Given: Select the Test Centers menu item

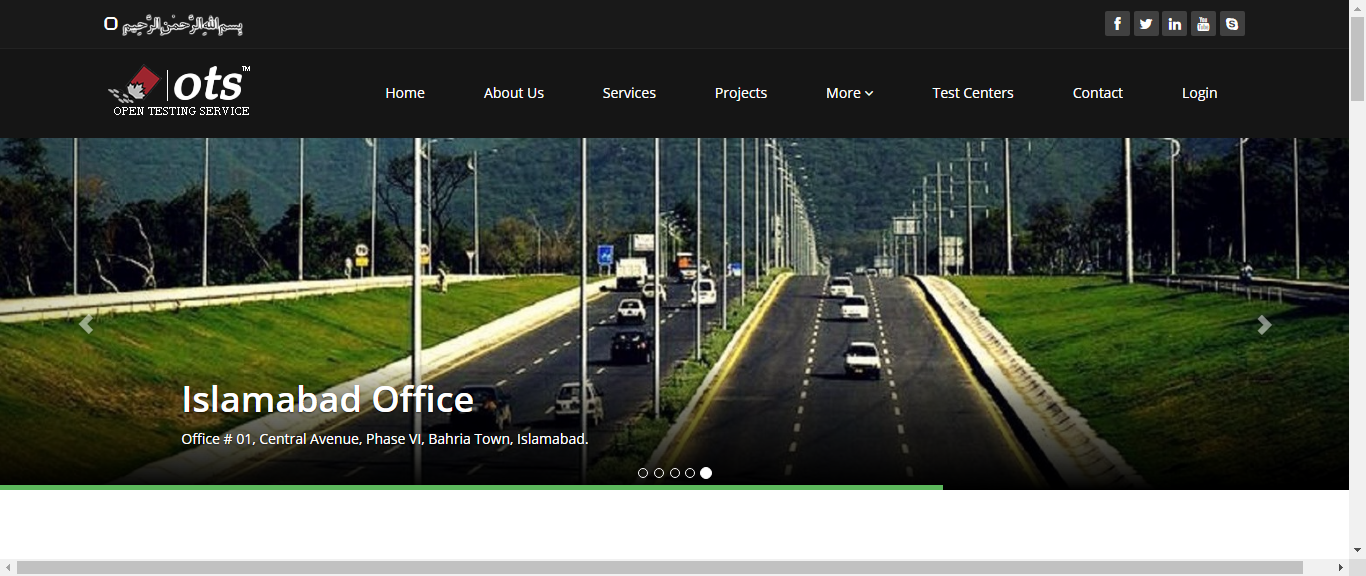Looking at the screenshot, I should point(972,92).
